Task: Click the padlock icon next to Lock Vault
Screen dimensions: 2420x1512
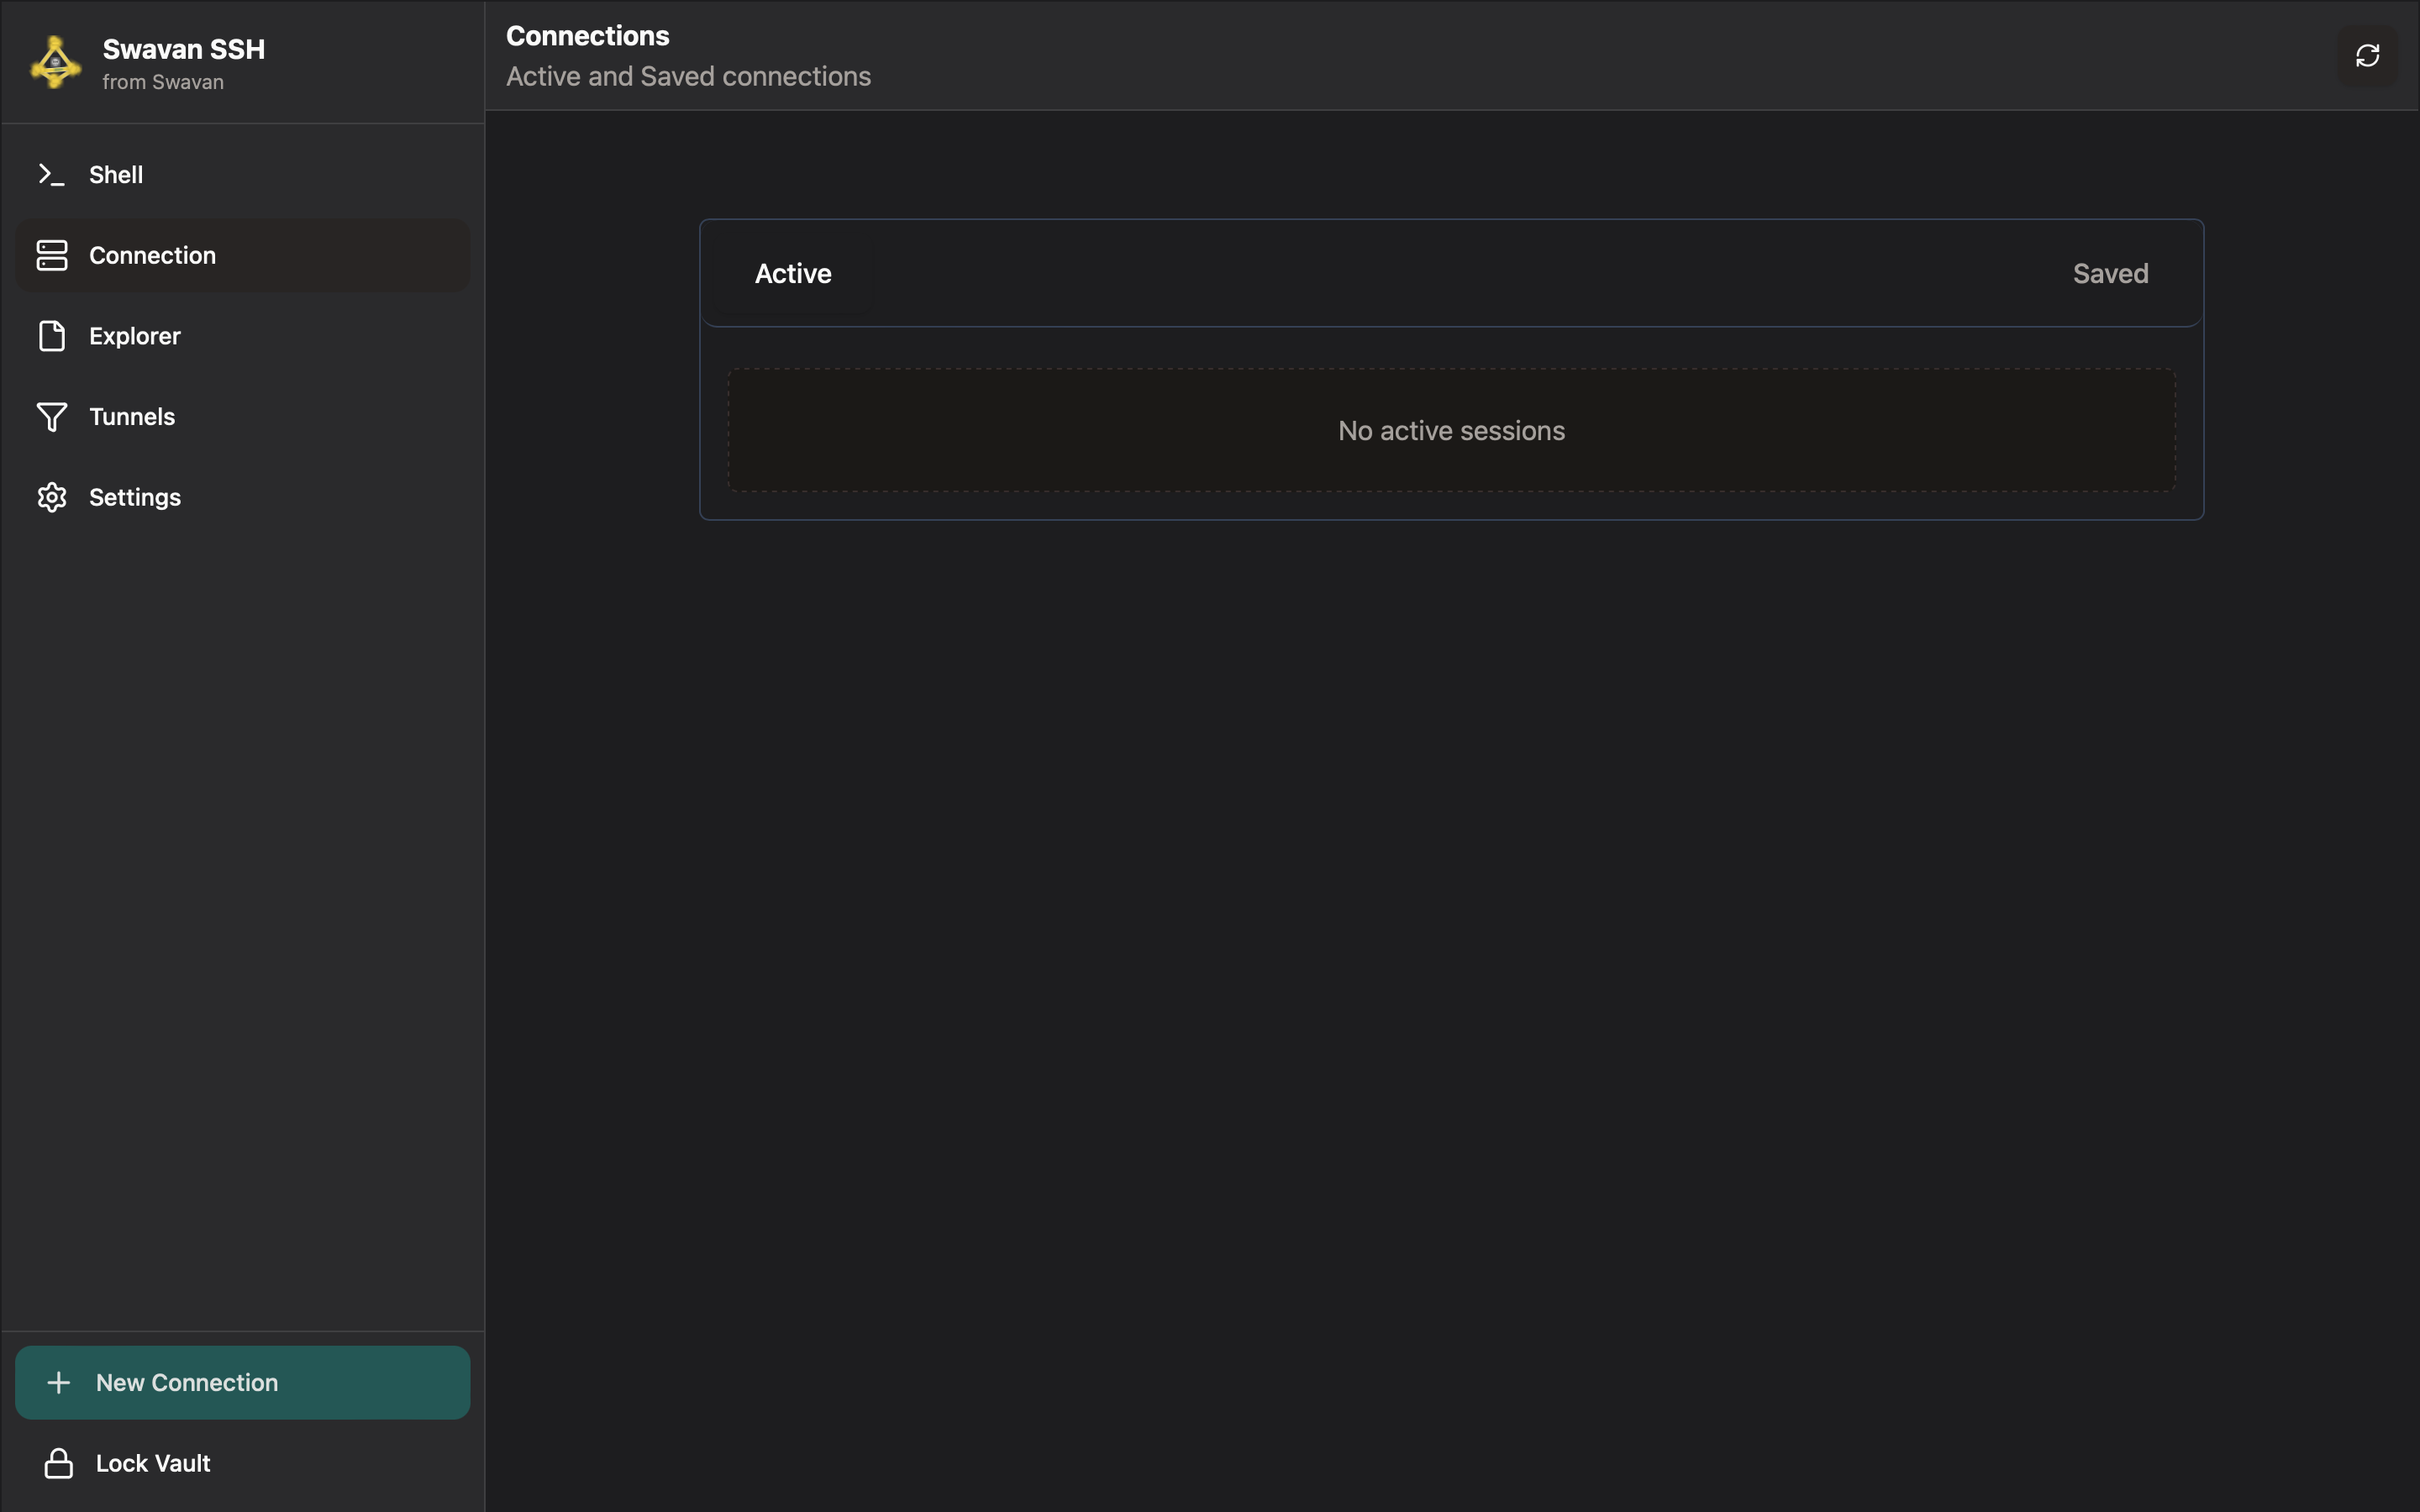Action: pyautogui.click(x=59, y=1462)
